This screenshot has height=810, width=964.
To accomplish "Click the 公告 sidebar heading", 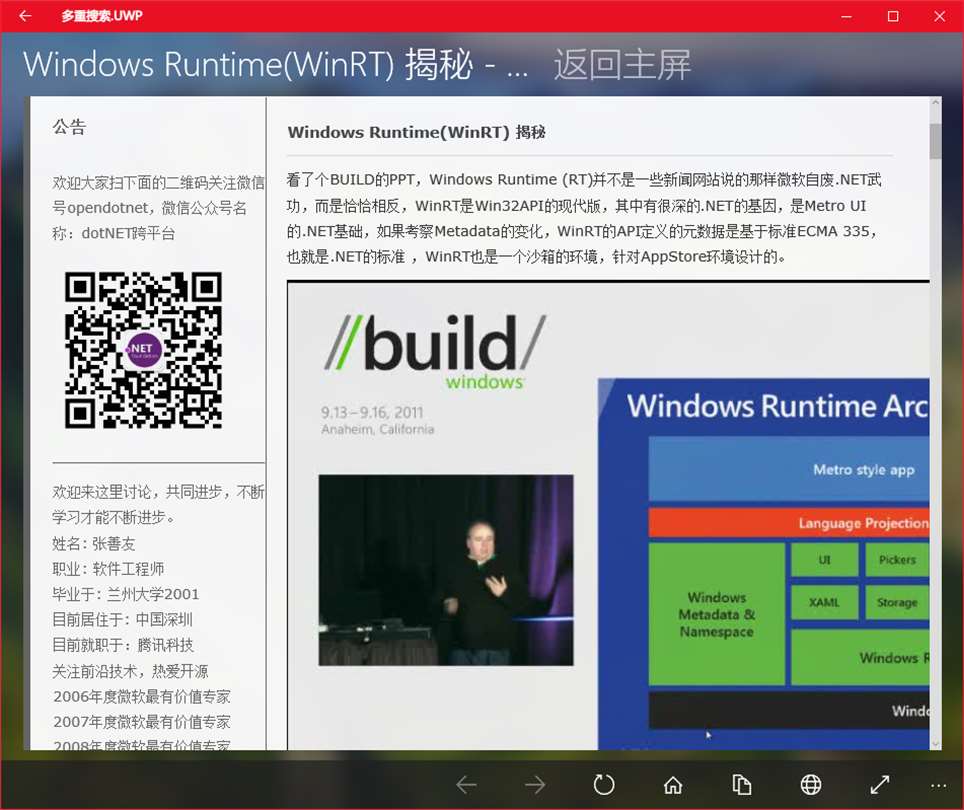I will coord(69,127).
